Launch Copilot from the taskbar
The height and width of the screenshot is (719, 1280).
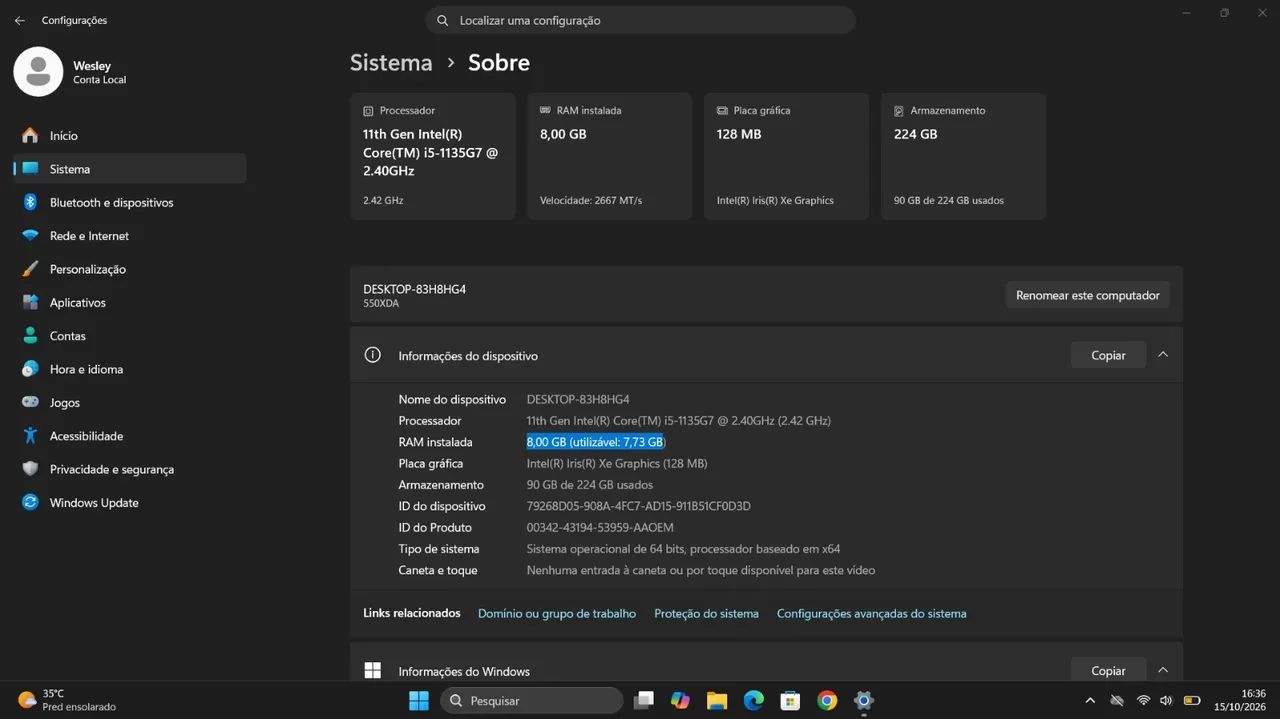[681, 700]
